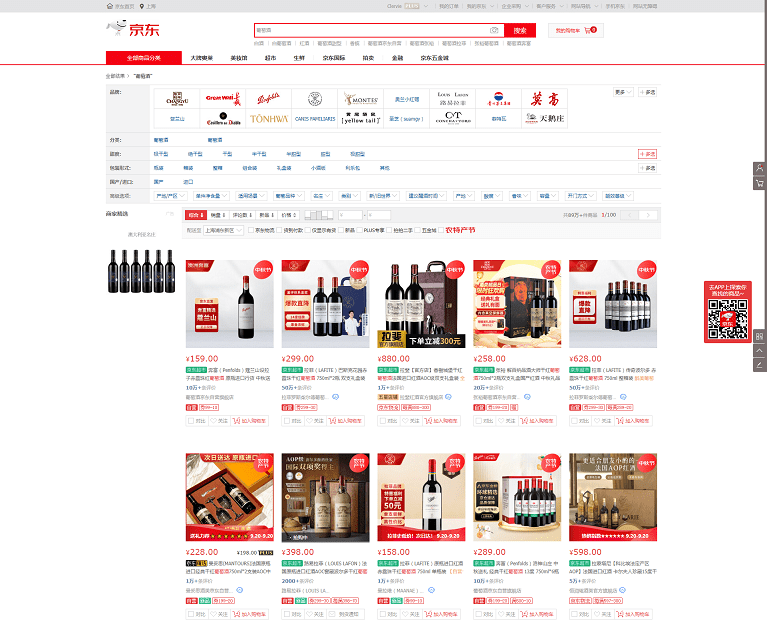Screen dimensions: 767x628
Task: Open the 上海 delivery area dropdown
Action: click(224, 230)
